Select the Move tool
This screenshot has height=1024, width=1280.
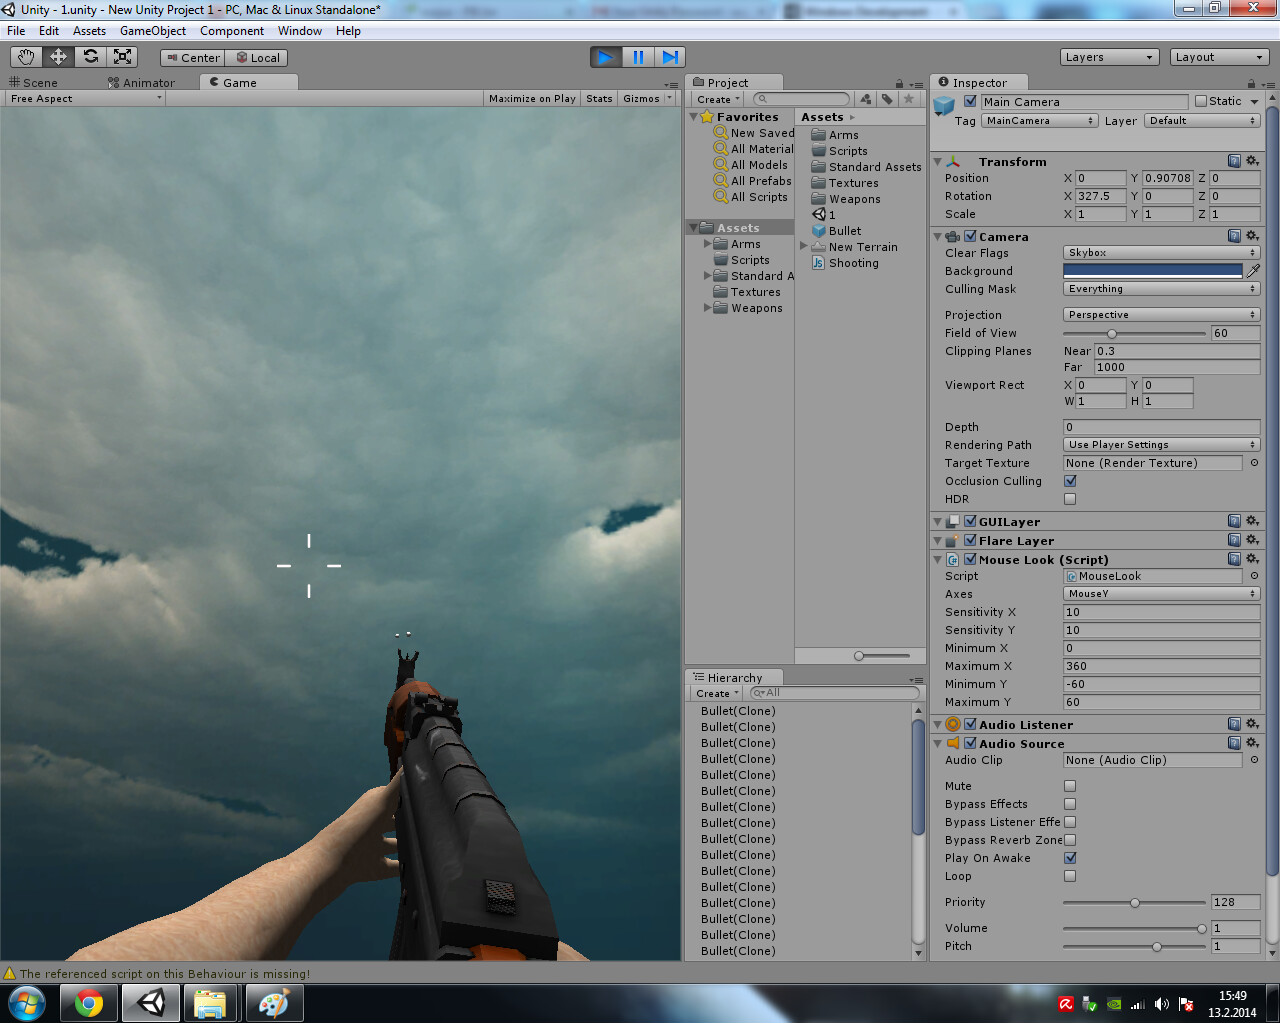click(x=57, y=57)
